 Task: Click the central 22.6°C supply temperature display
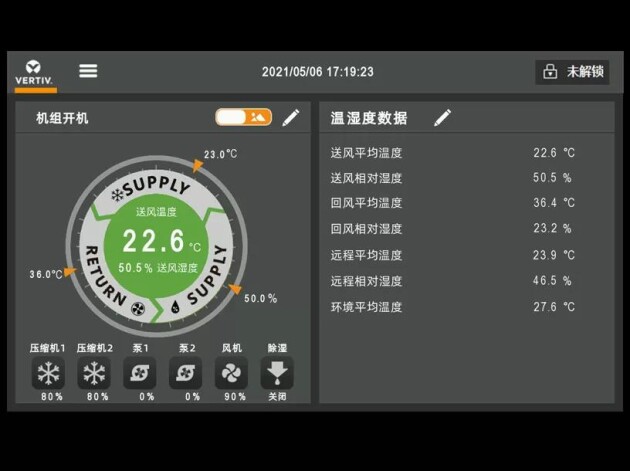(x=155, y=241)
